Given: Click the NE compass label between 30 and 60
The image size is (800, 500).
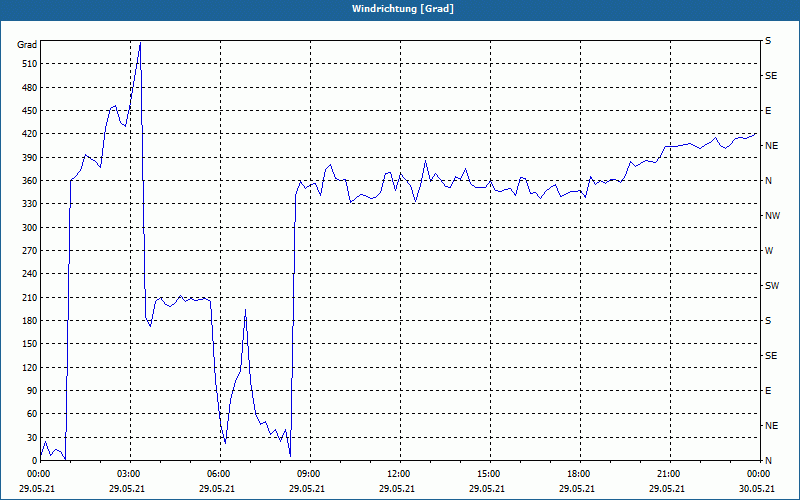Looking at the screenshot, I should point(771,426).
